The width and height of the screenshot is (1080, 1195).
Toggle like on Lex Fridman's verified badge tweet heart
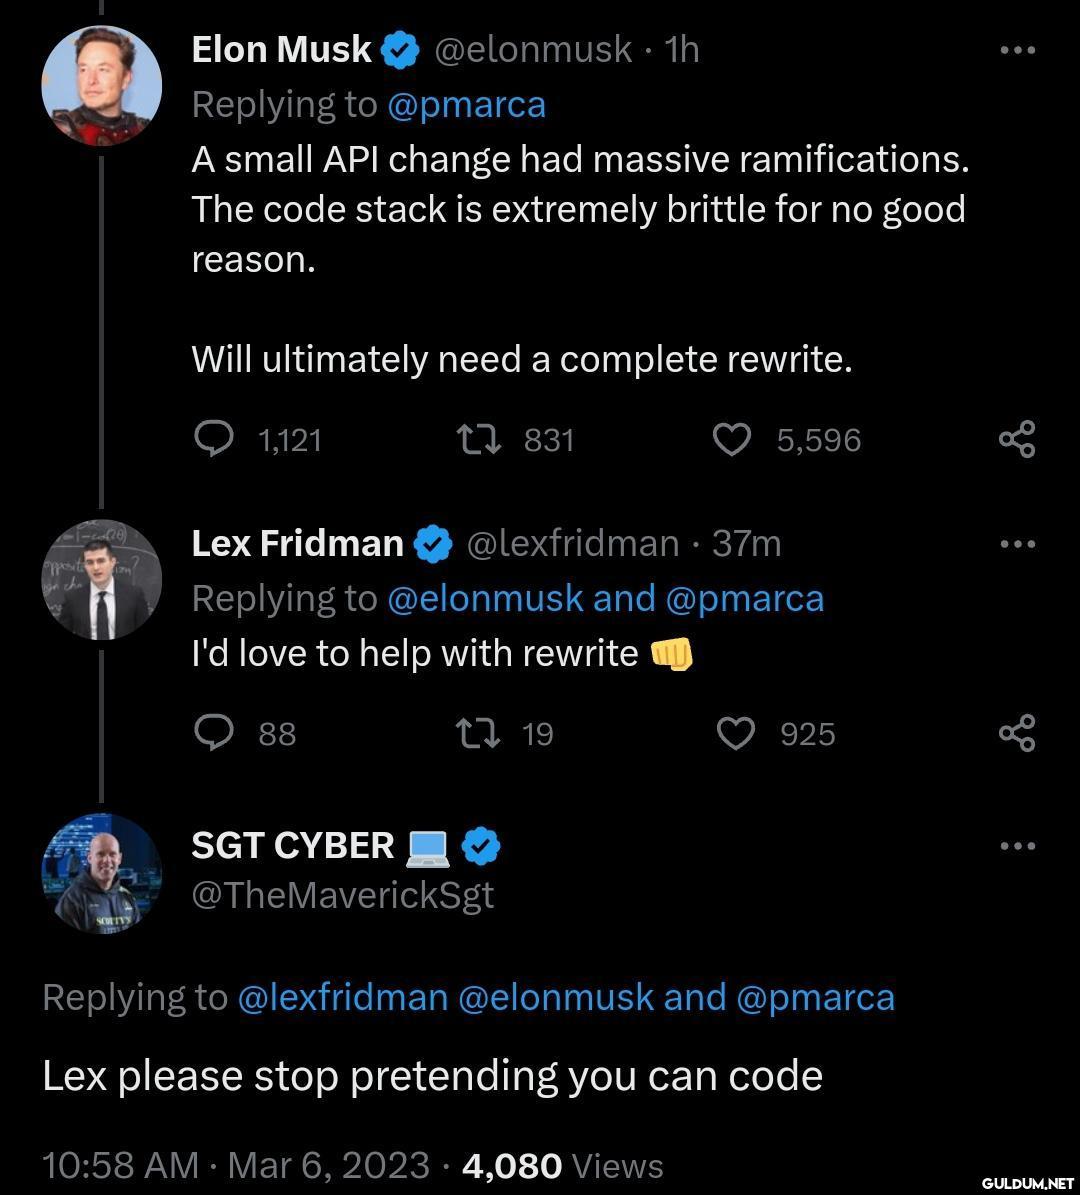[735, 733]
